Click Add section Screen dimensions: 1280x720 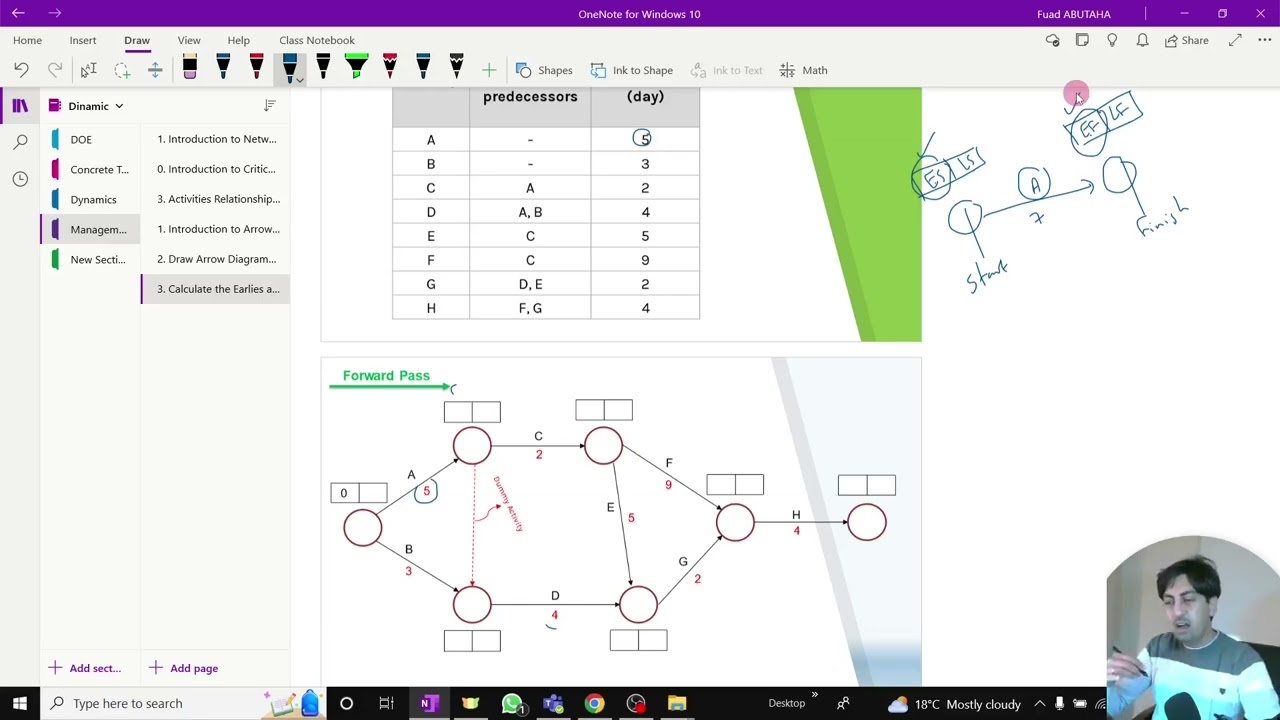(85, 668)
